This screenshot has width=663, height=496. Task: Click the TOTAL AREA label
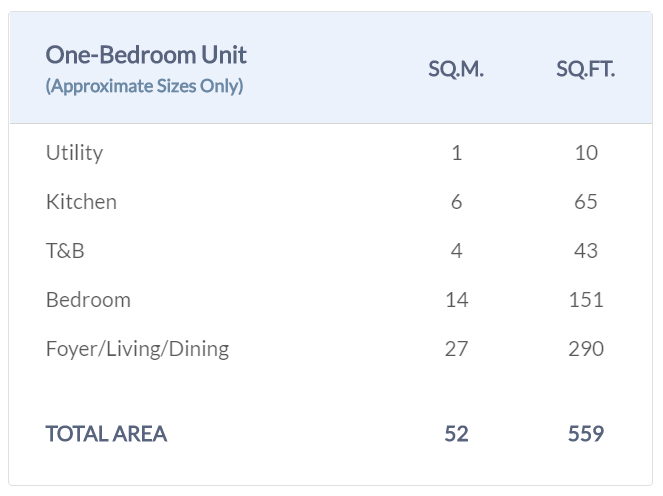(x=106, y=434)
